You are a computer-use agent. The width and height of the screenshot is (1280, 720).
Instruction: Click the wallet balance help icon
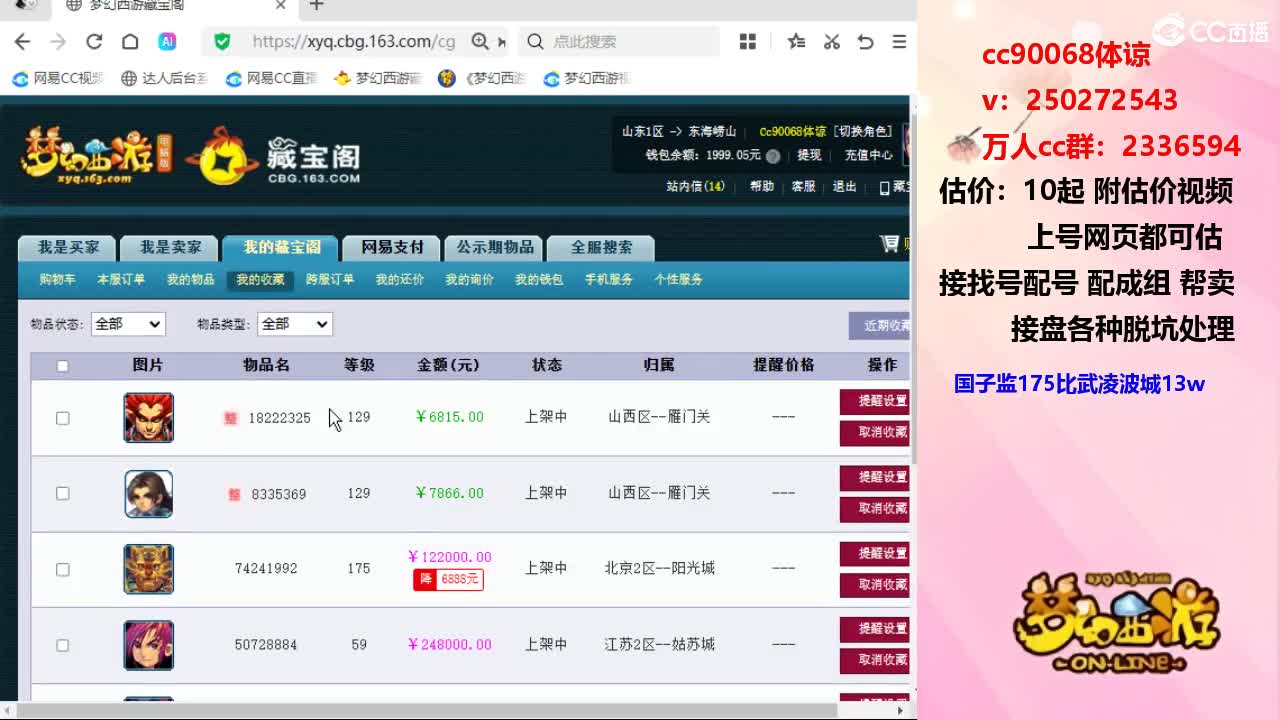pyautogui.click(x=773, y=156)
